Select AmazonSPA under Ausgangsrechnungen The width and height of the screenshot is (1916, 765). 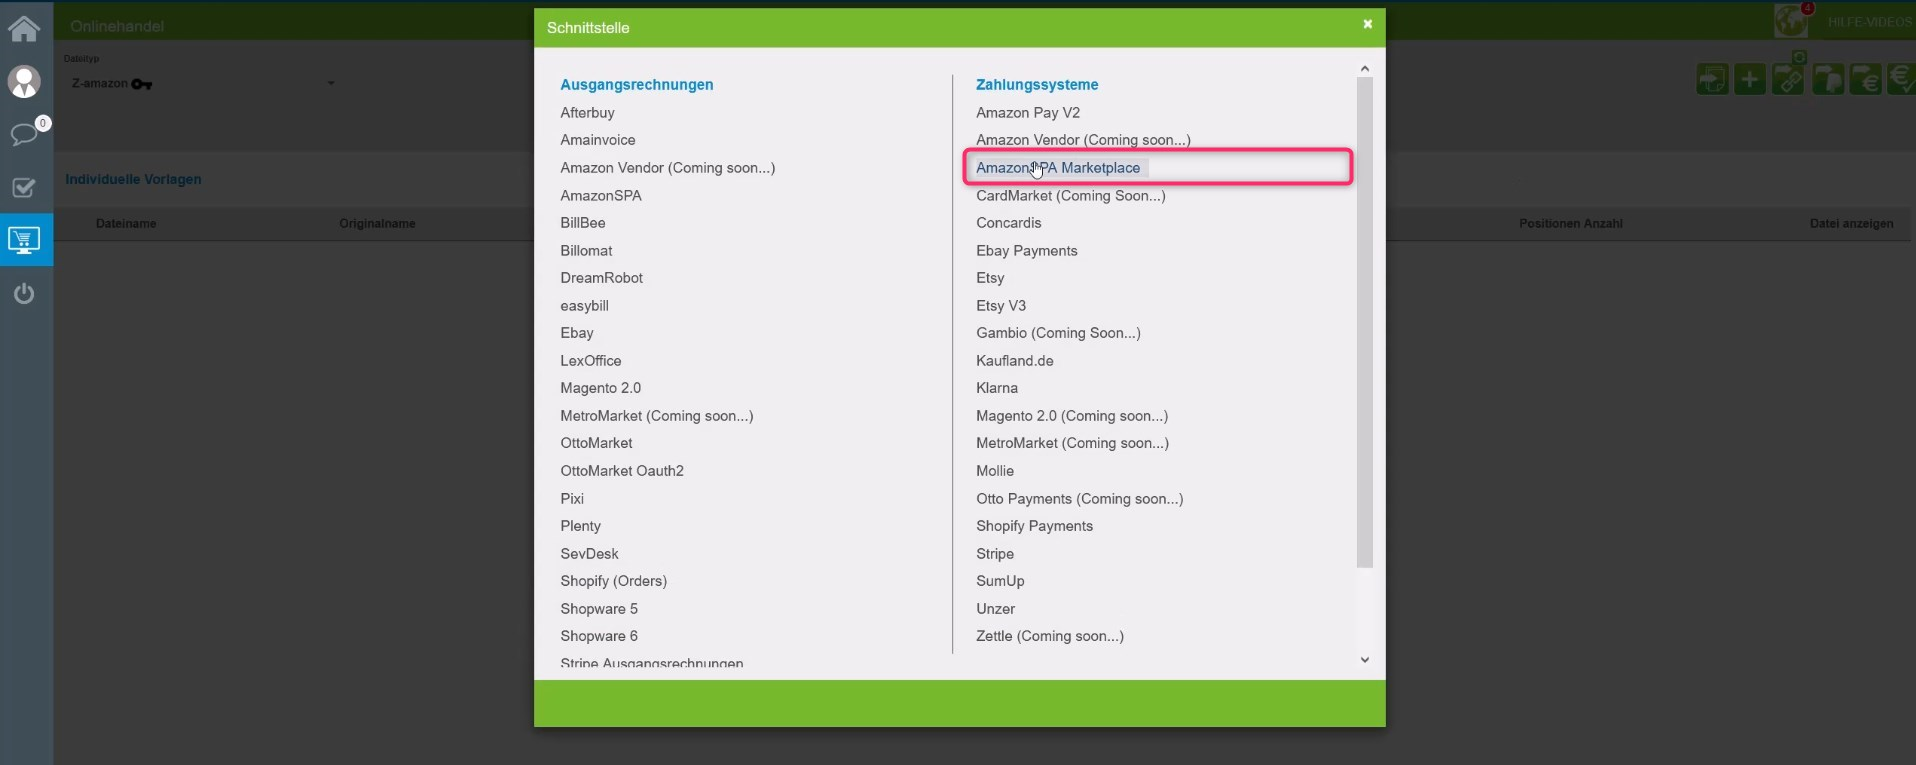(x=601, y=196)
